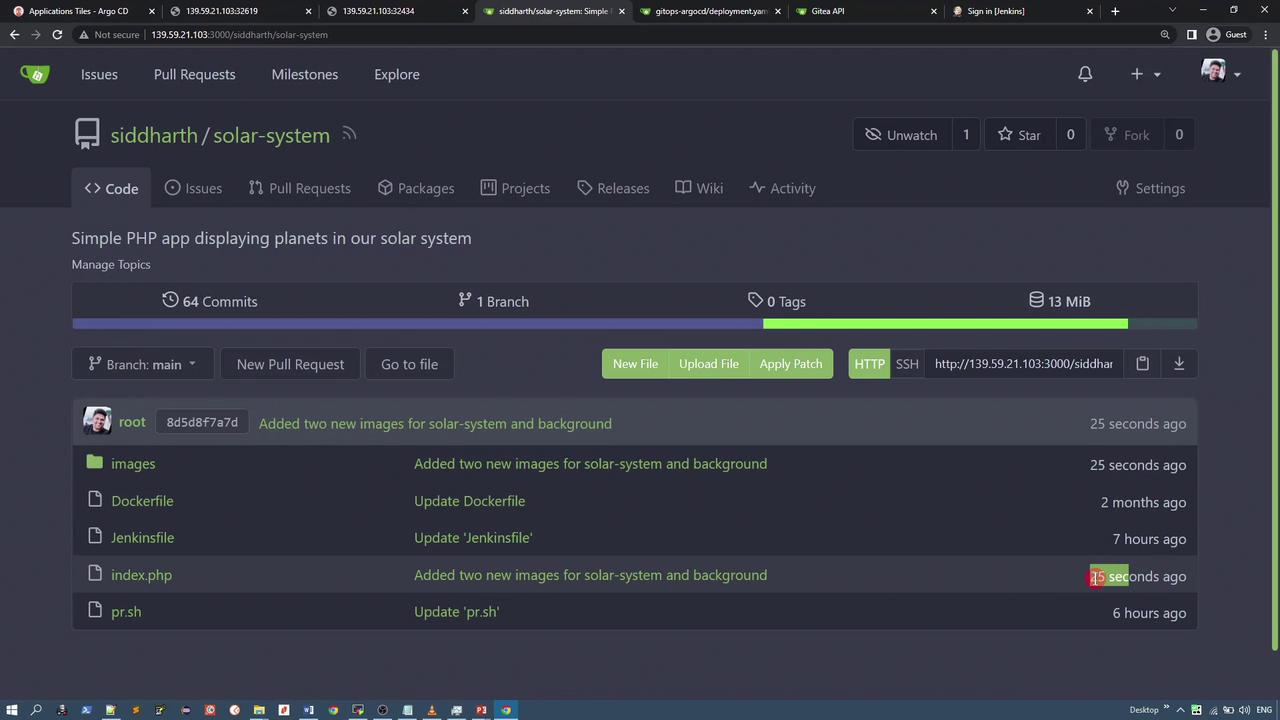
Task: Expand the Branch: main dropdown
Action: [x=142, y=364]
